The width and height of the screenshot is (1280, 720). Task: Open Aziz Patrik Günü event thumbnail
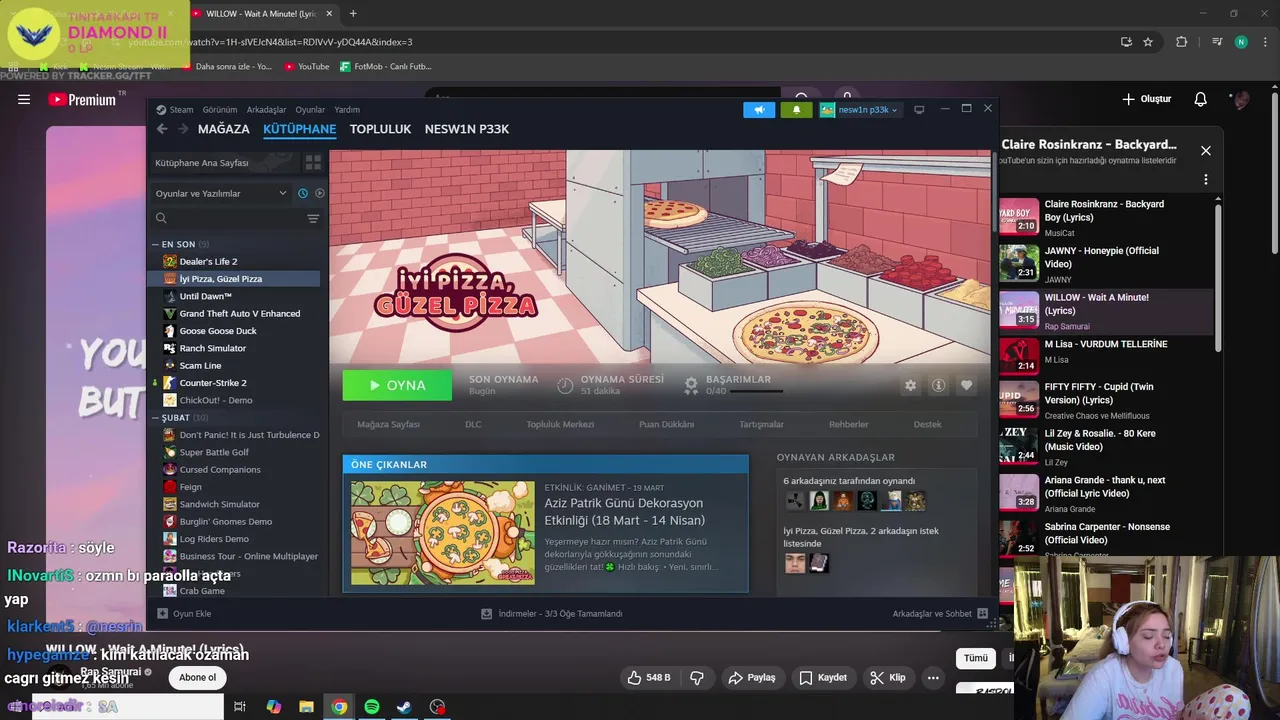click(442, 533)
